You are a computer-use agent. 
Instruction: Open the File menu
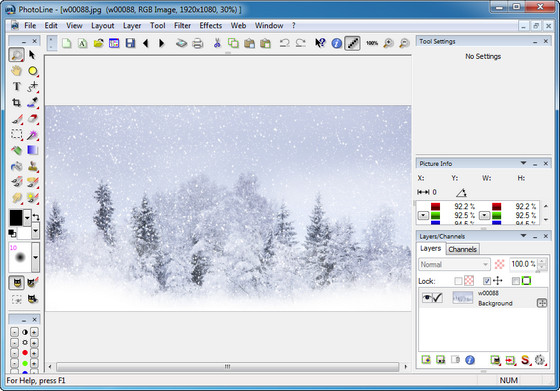[x=30, y=26]
